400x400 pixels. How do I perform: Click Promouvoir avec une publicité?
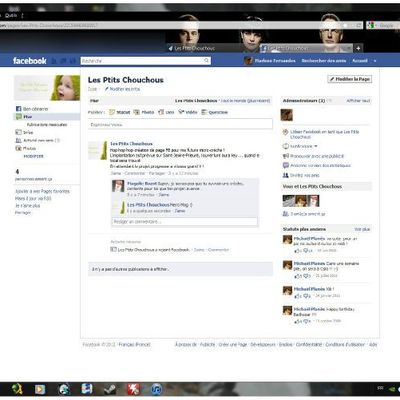317,156
